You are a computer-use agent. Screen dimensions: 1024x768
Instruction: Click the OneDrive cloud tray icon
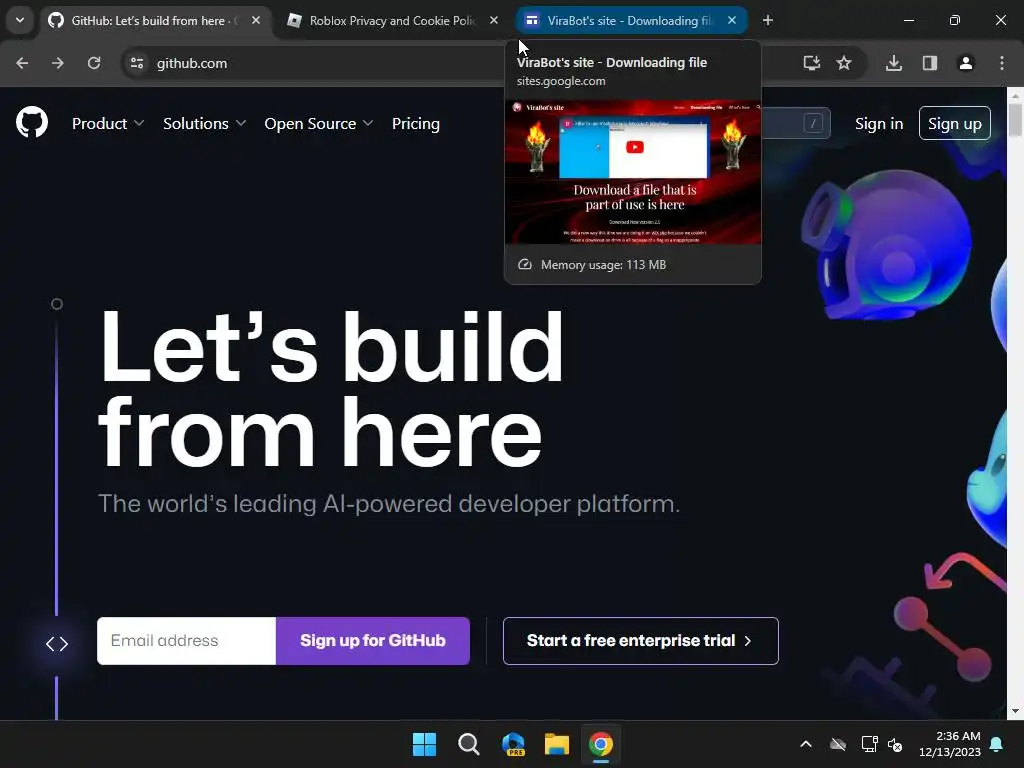click(838, 744)
